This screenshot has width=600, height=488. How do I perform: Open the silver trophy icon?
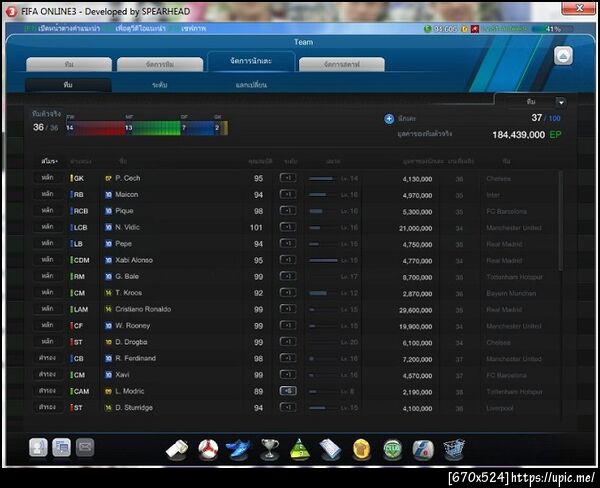point(269,449)
